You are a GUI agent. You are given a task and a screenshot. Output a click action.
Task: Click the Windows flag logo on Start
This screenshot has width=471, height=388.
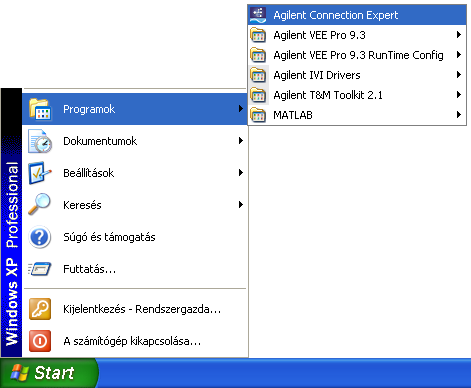(x=19, y=373)
